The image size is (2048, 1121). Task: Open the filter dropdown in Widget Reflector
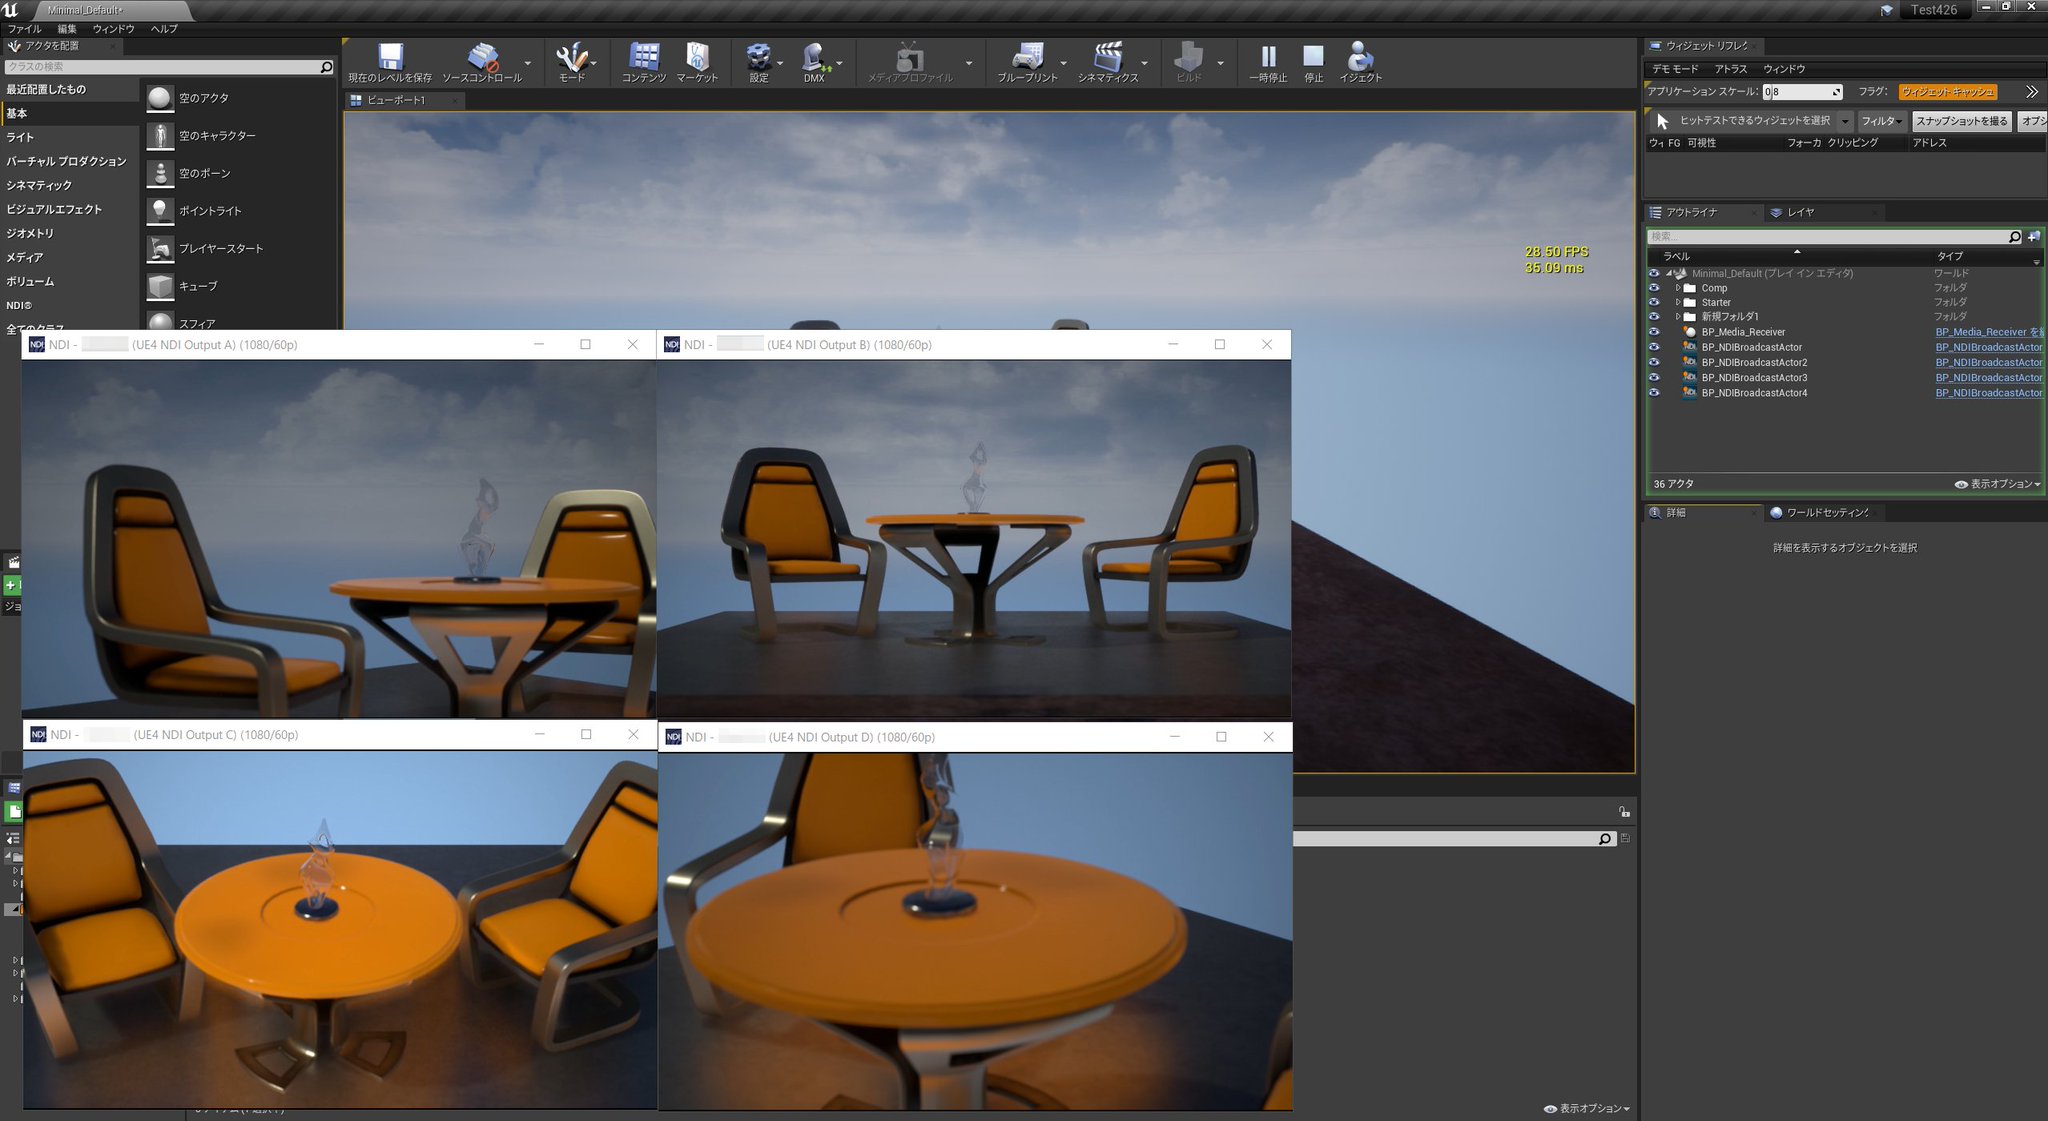click(x=1882, y=121)
